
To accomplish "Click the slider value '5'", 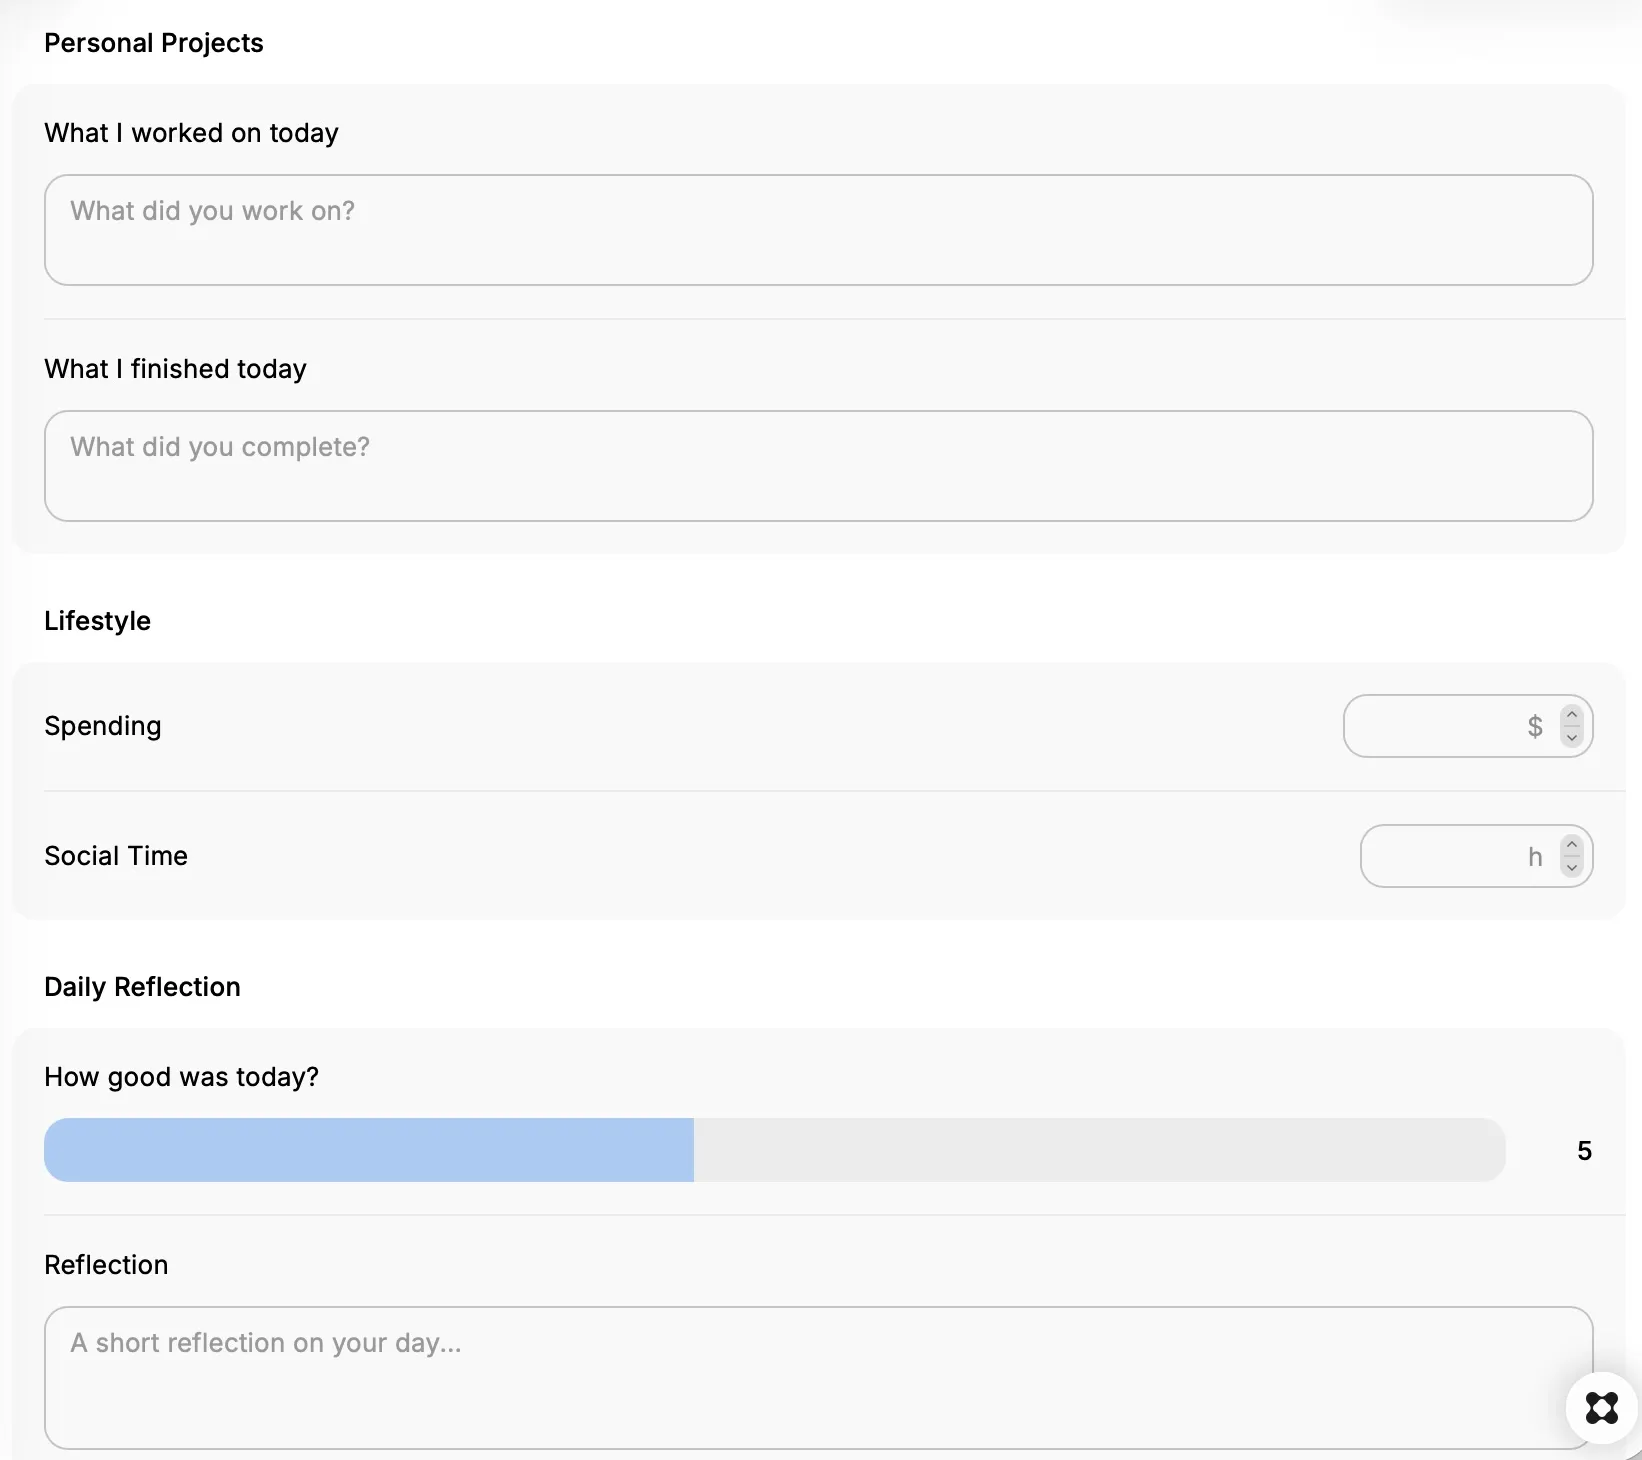I will 1584,1151.
